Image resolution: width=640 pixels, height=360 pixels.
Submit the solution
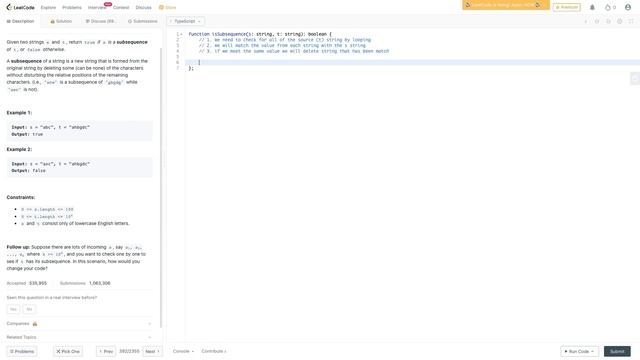pyautogui.click(x=617, y=351)
